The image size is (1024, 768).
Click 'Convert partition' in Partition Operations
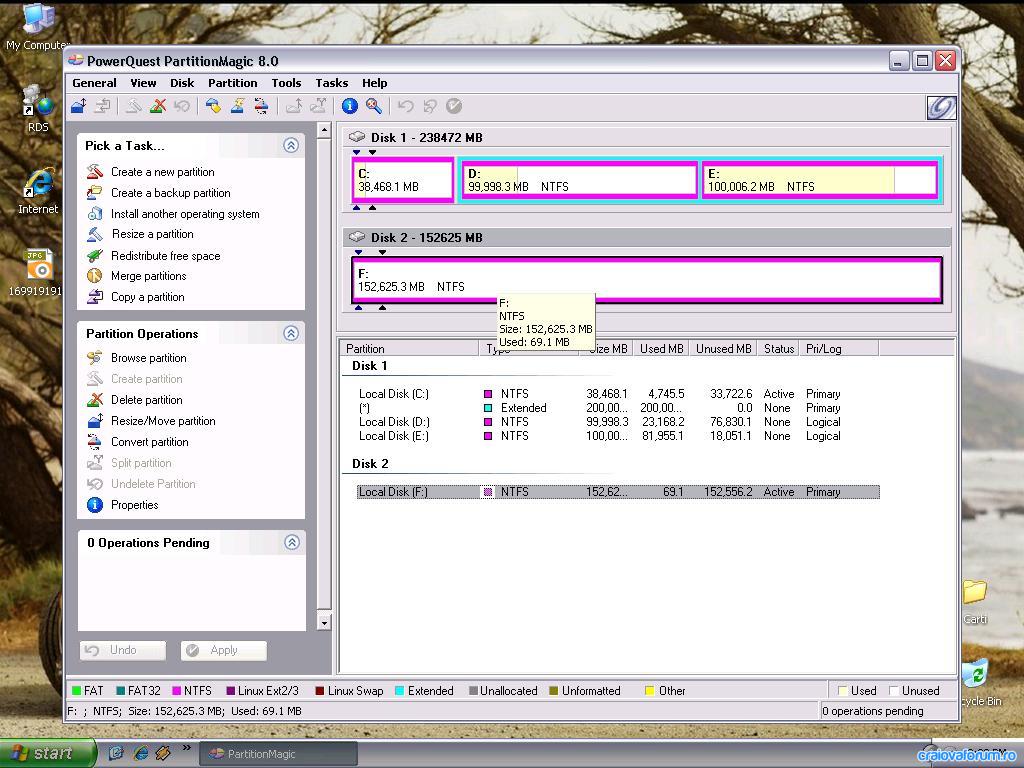tap(150, 441)
